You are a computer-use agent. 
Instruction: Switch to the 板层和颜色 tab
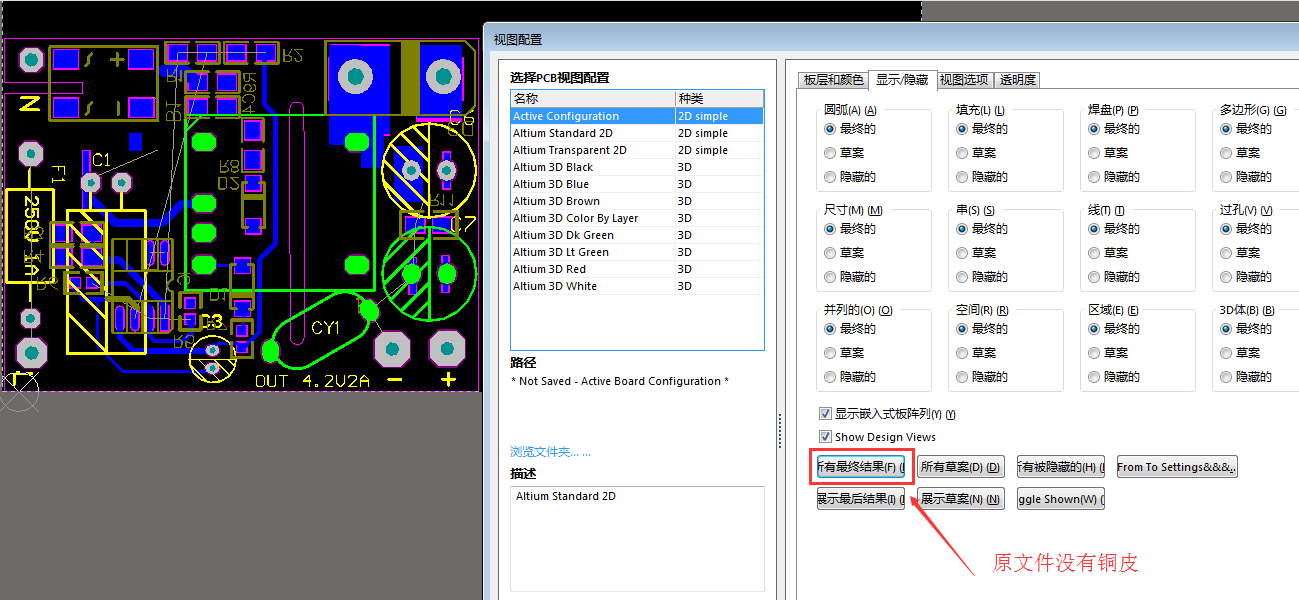[834, 80]
